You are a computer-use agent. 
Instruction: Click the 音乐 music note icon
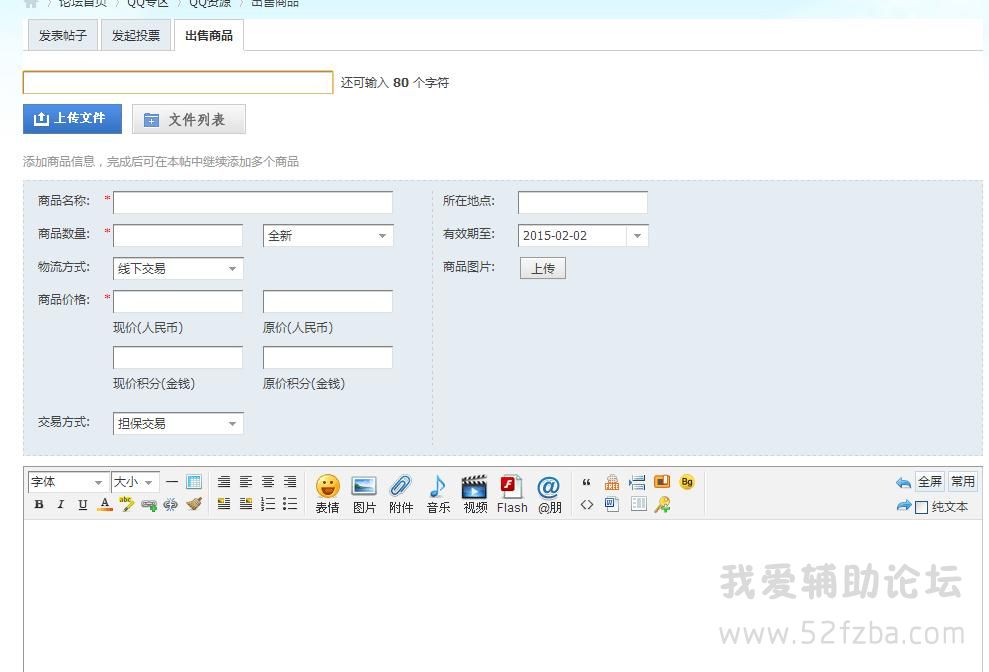click(x=438, y=494)
